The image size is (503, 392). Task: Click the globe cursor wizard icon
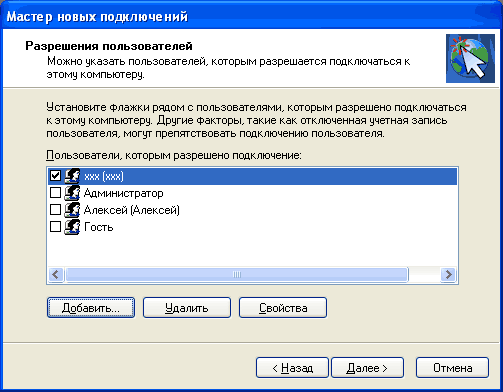coord(470,58)
